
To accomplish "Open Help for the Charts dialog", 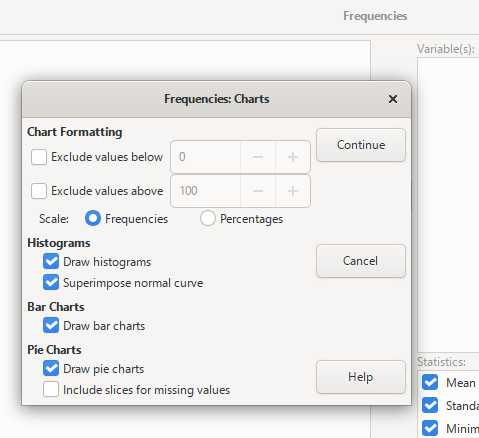I will coord(361,377).
